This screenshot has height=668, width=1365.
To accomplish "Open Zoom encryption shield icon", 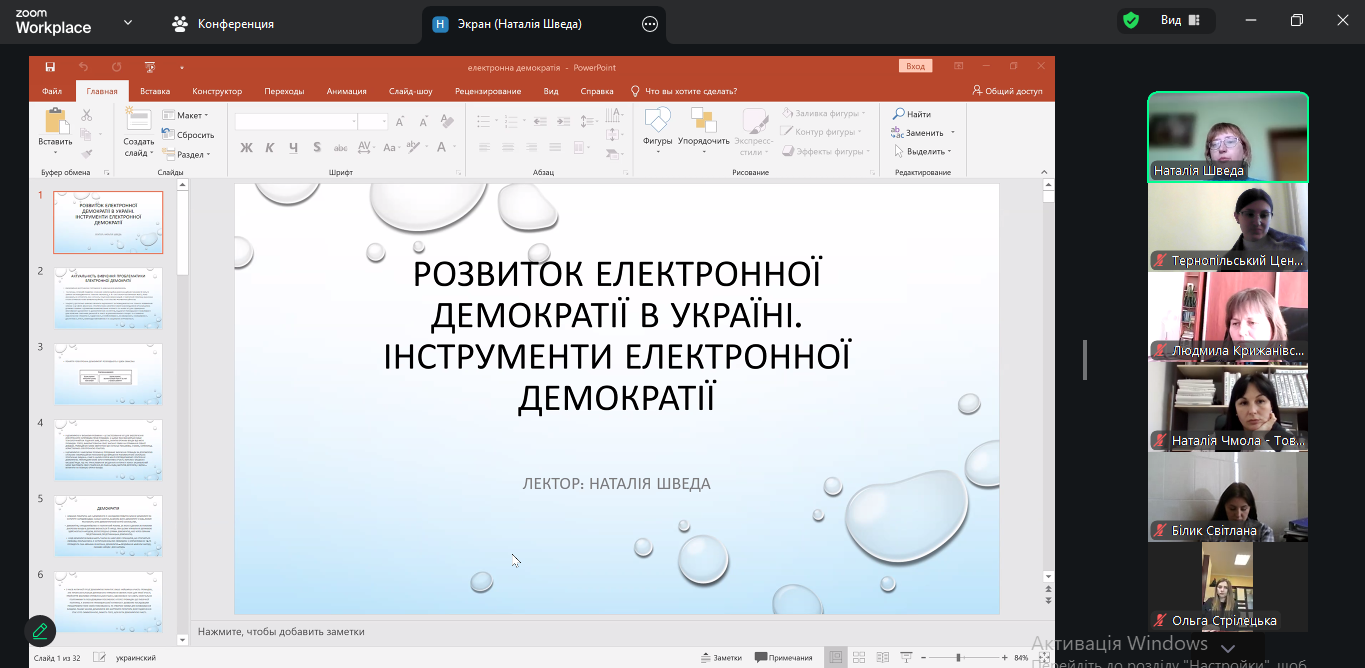I will (x=1131, y=21).
